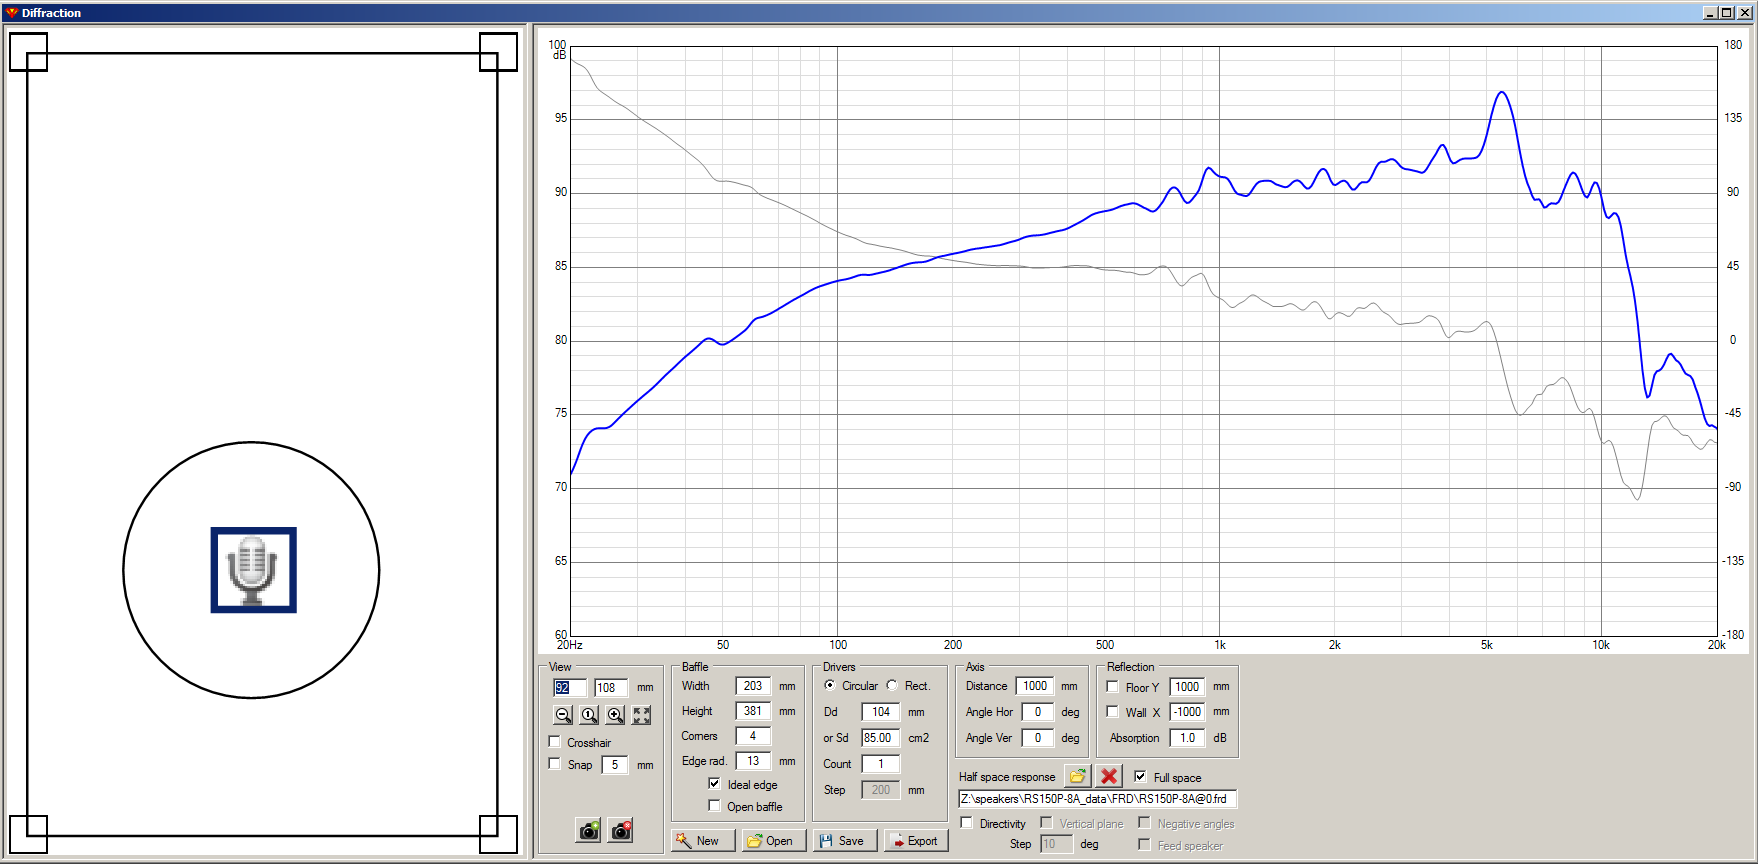Click the baffle Width field

[753, 686]
